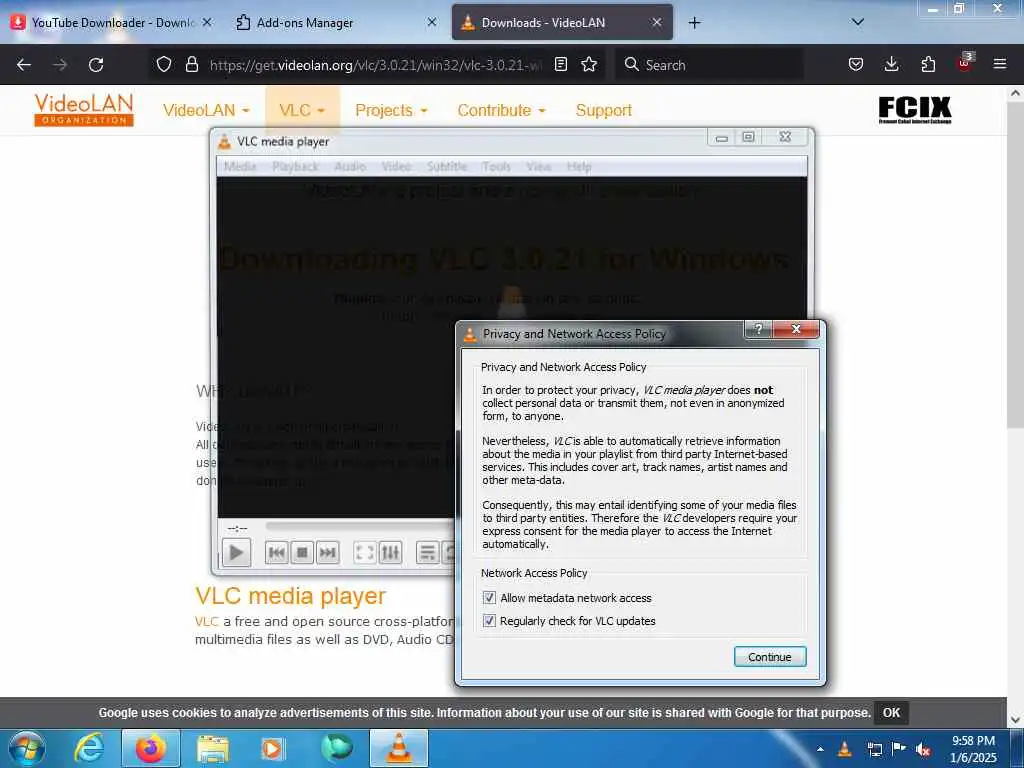The image size is (1024, 768).
Task: Toggle the playlist in VLC controls
Action: point(427,552)
